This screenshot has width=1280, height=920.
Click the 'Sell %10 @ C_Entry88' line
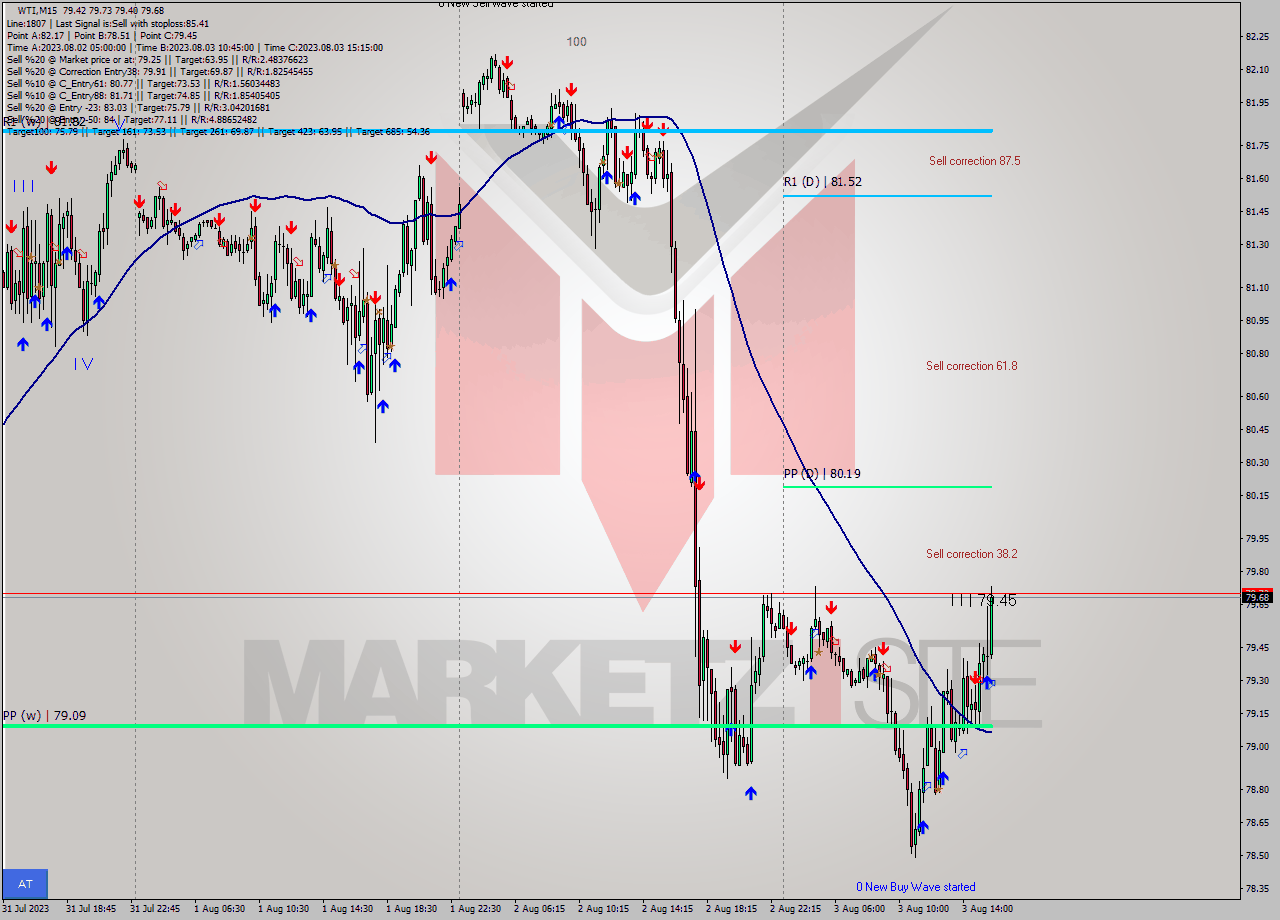click(143, 95)
